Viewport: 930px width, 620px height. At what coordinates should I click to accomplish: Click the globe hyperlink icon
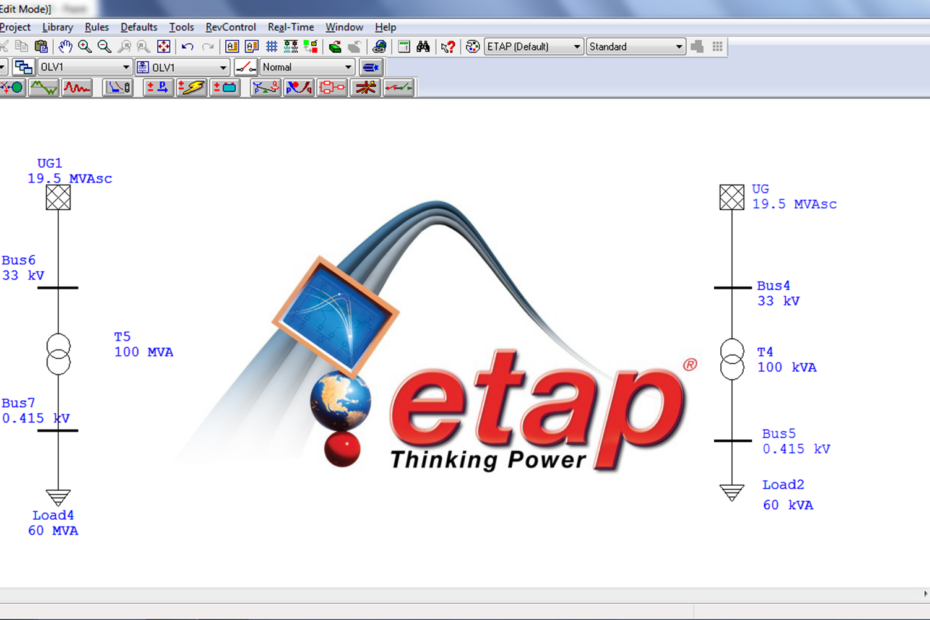(380, 46)
